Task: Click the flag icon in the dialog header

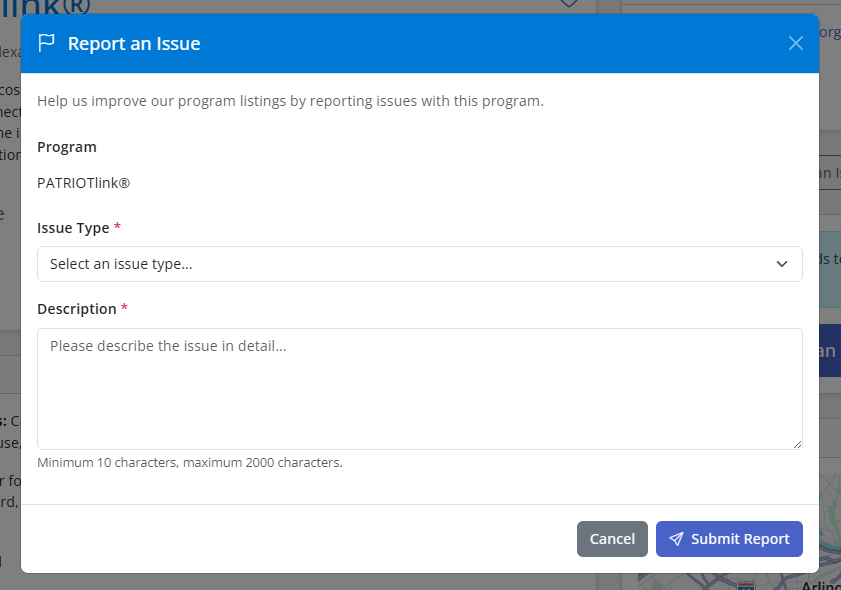Action: pyautogui.click(x=47, y=43)
